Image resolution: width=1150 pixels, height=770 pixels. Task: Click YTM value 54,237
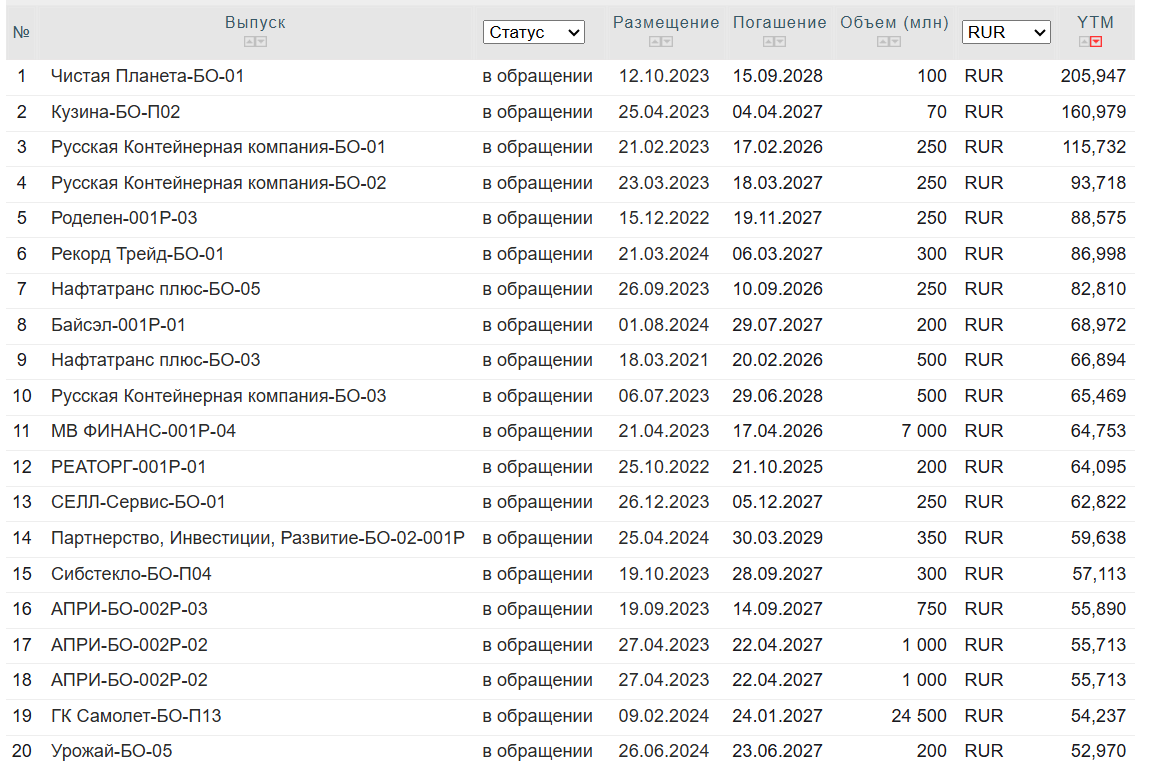tap(1098, 716)
